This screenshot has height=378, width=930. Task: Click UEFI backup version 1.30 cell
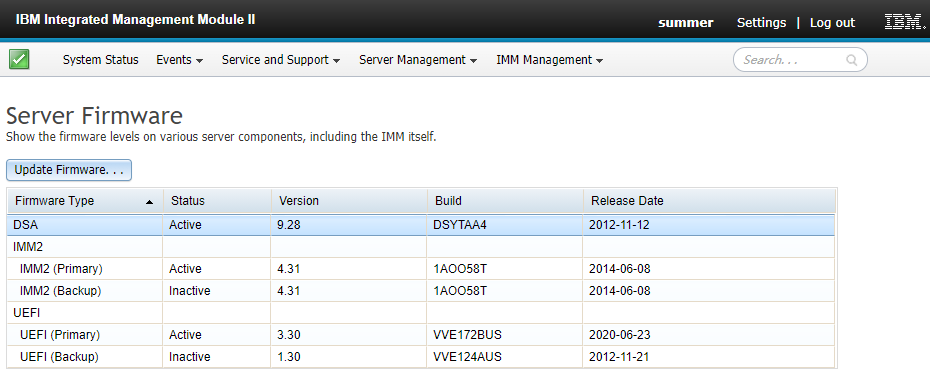tap(289, 357)
